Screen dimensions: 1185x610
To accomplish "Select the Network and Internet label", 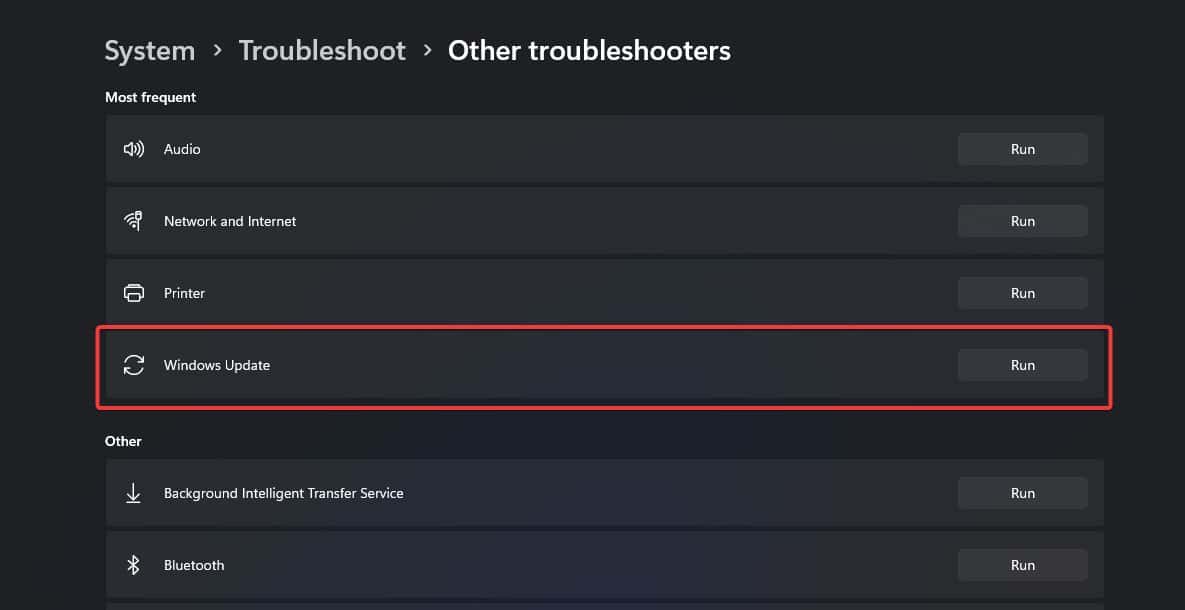I will (x=230, y=221).
